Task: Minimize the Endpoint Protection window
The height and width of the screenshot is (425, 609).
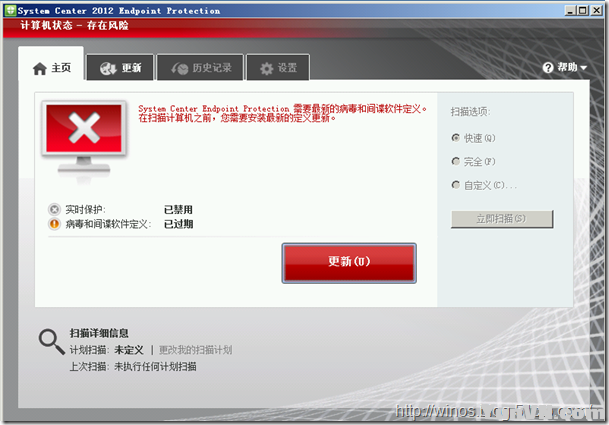Action: click(x=570, y=10)
